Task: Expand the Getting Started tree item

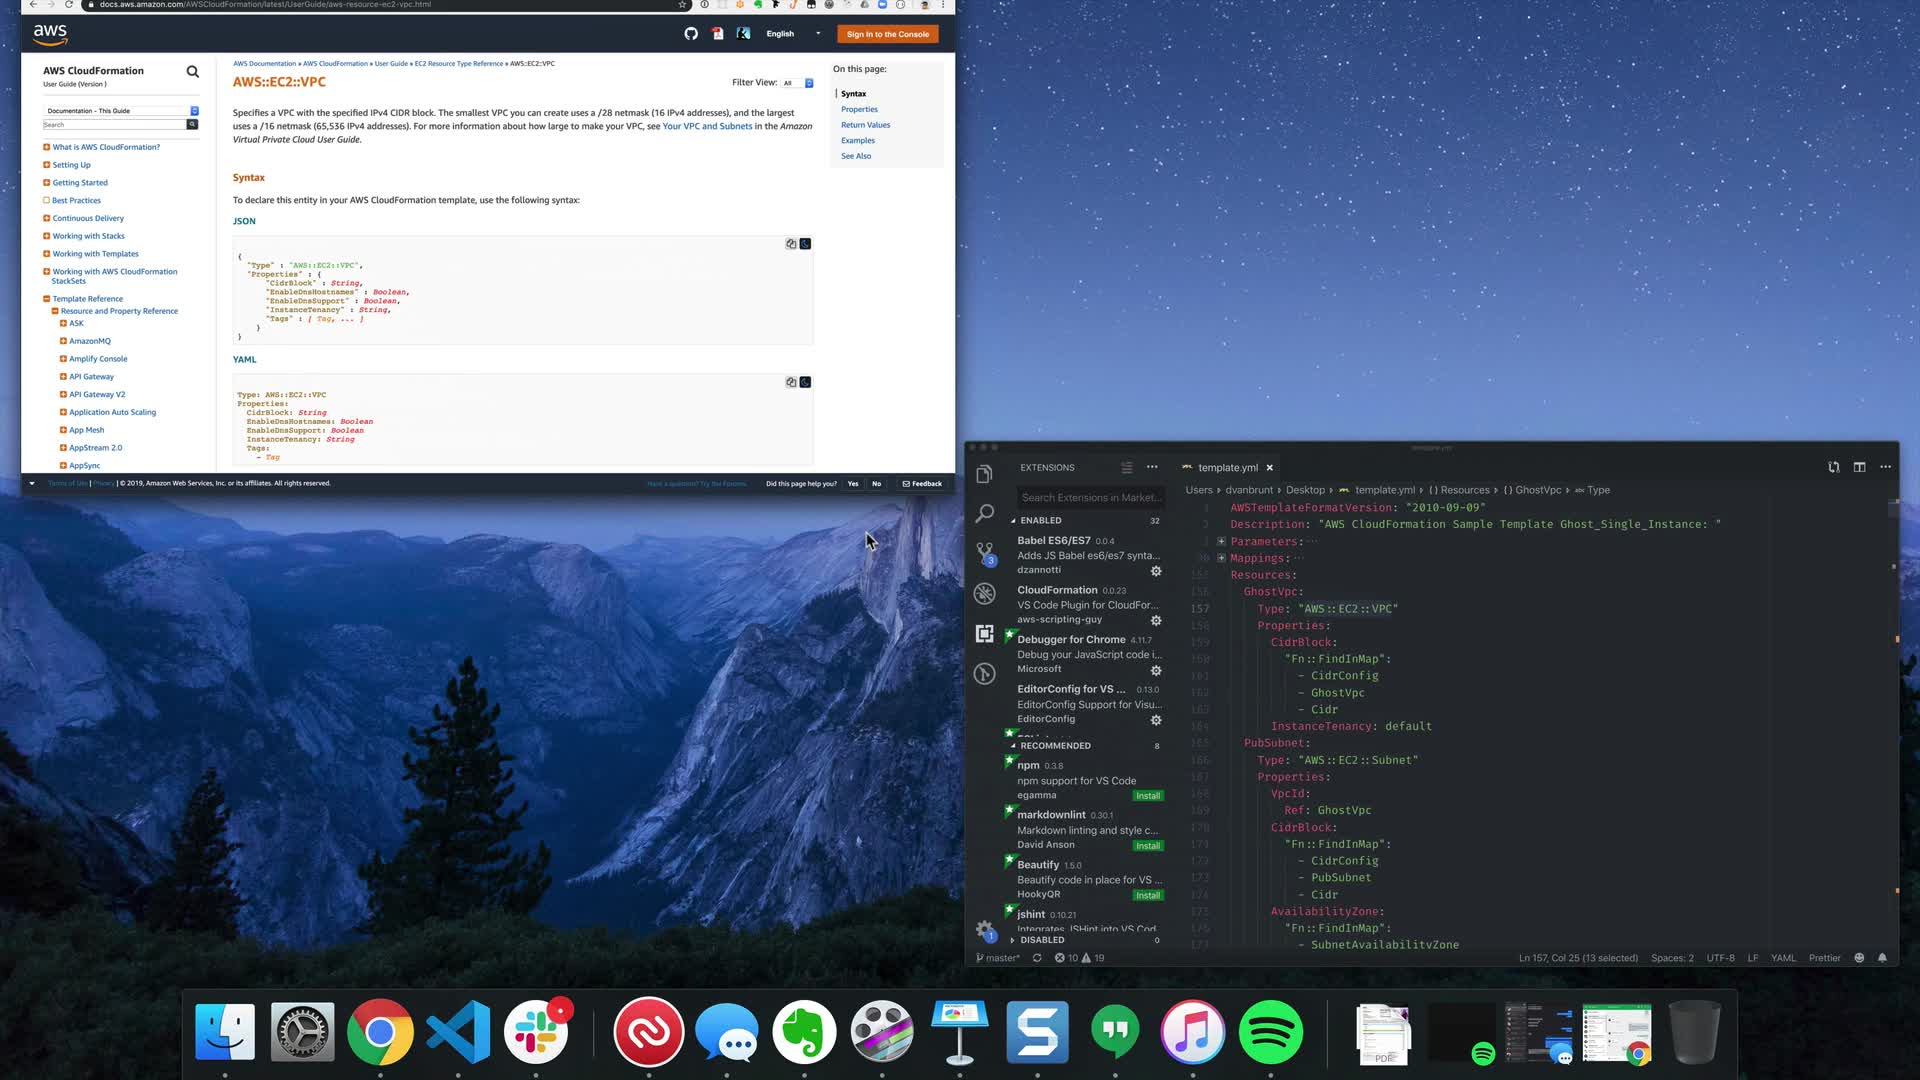Action: click(47, 183)
